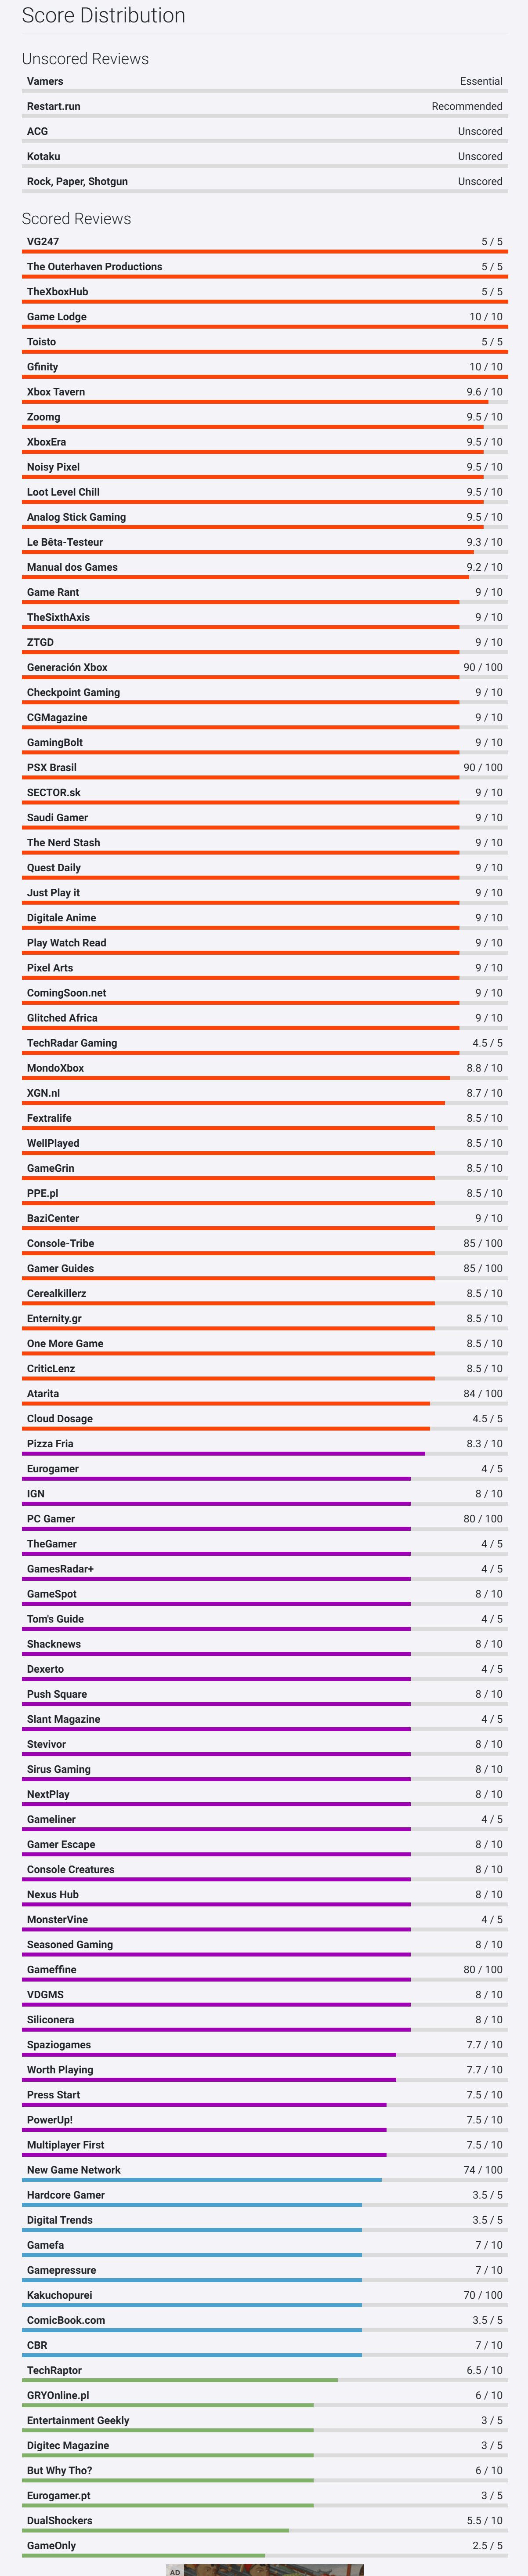The image size is (528, 2576).
Task: Click the GameOnly 2.5 / 5 score
Action: 487,2545
